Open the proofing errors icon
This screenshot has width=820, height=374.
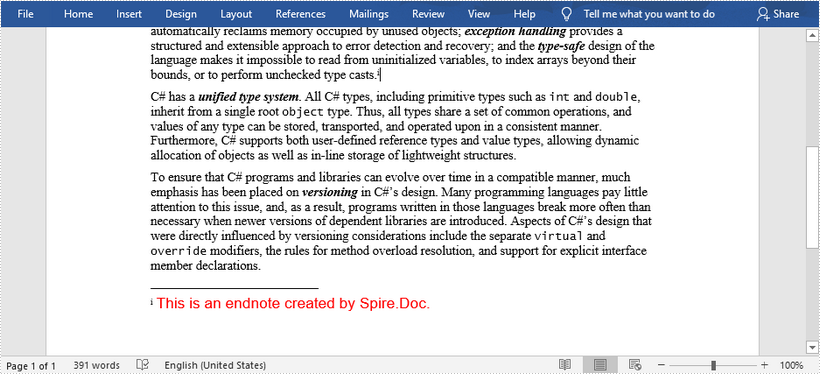142,365
